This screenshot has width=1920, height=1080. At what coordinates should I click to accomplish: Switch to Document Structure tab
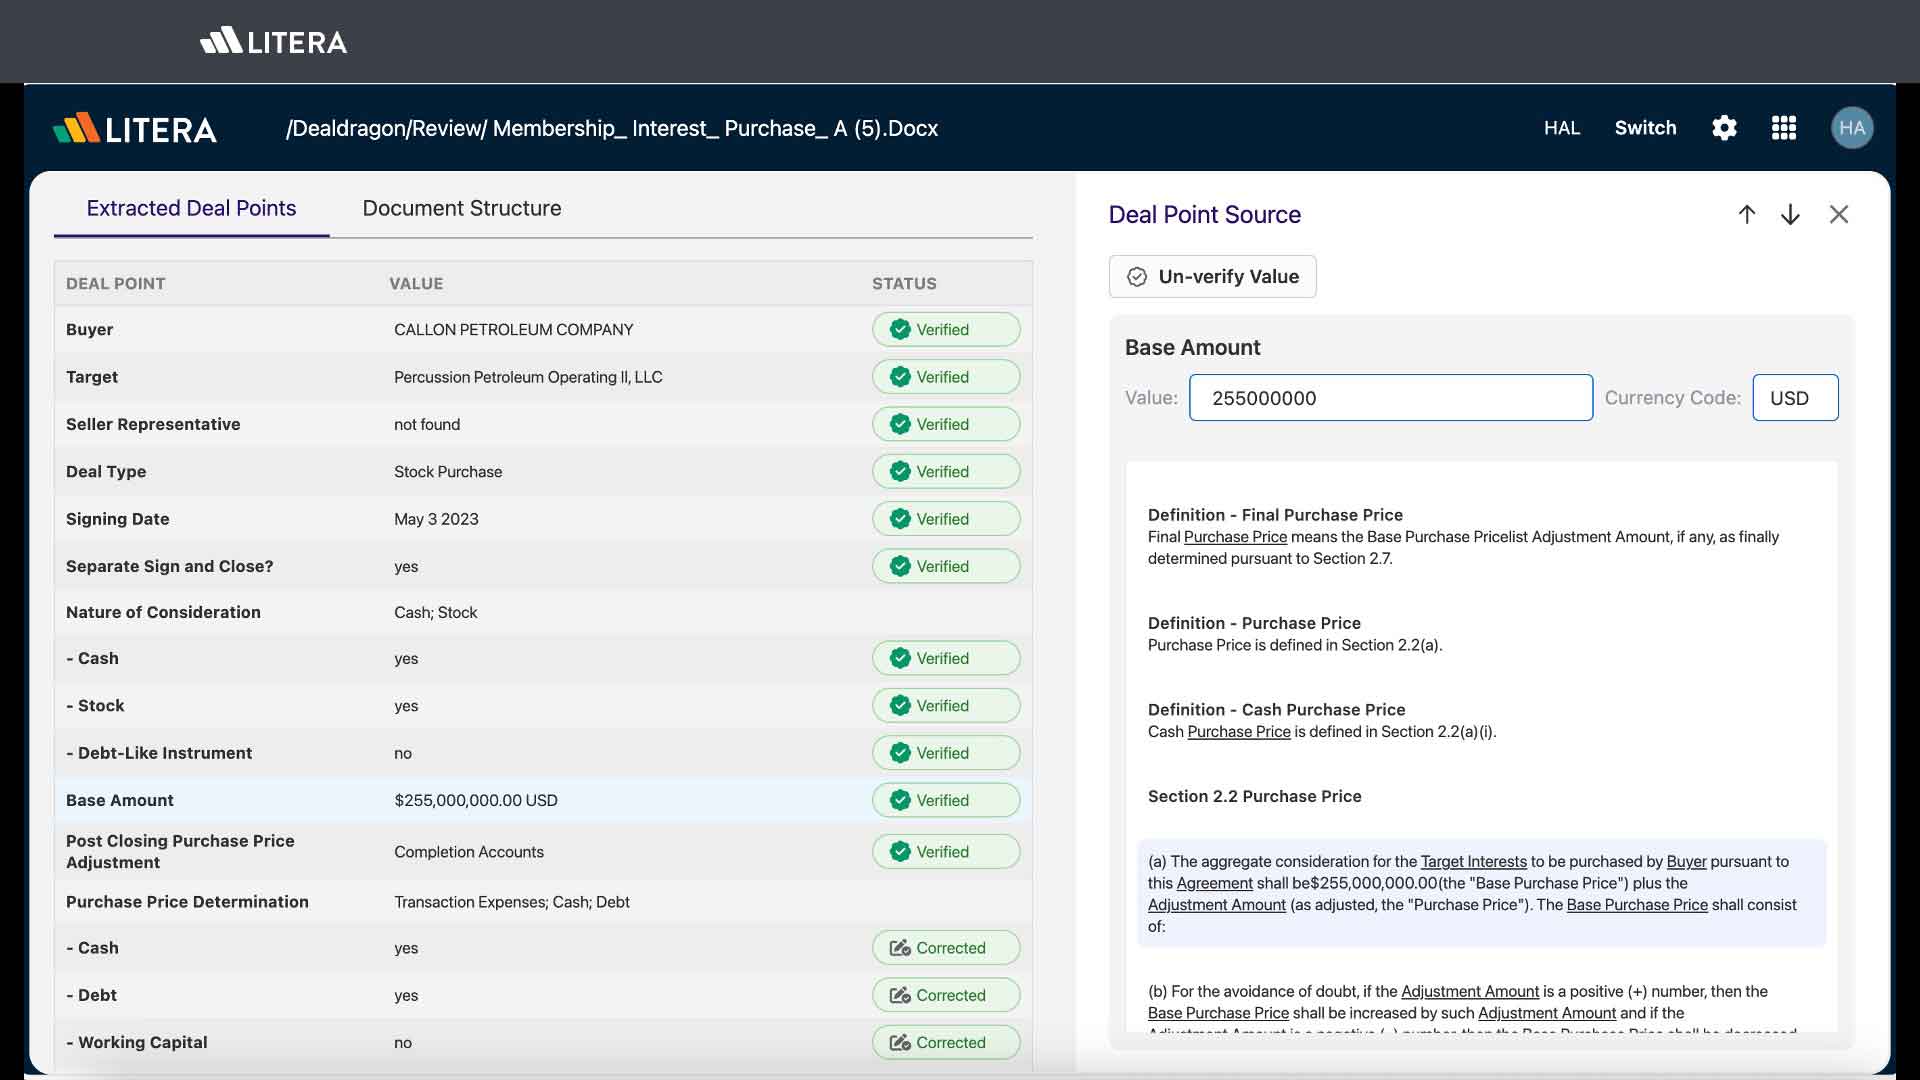click(x=462, y=208)
